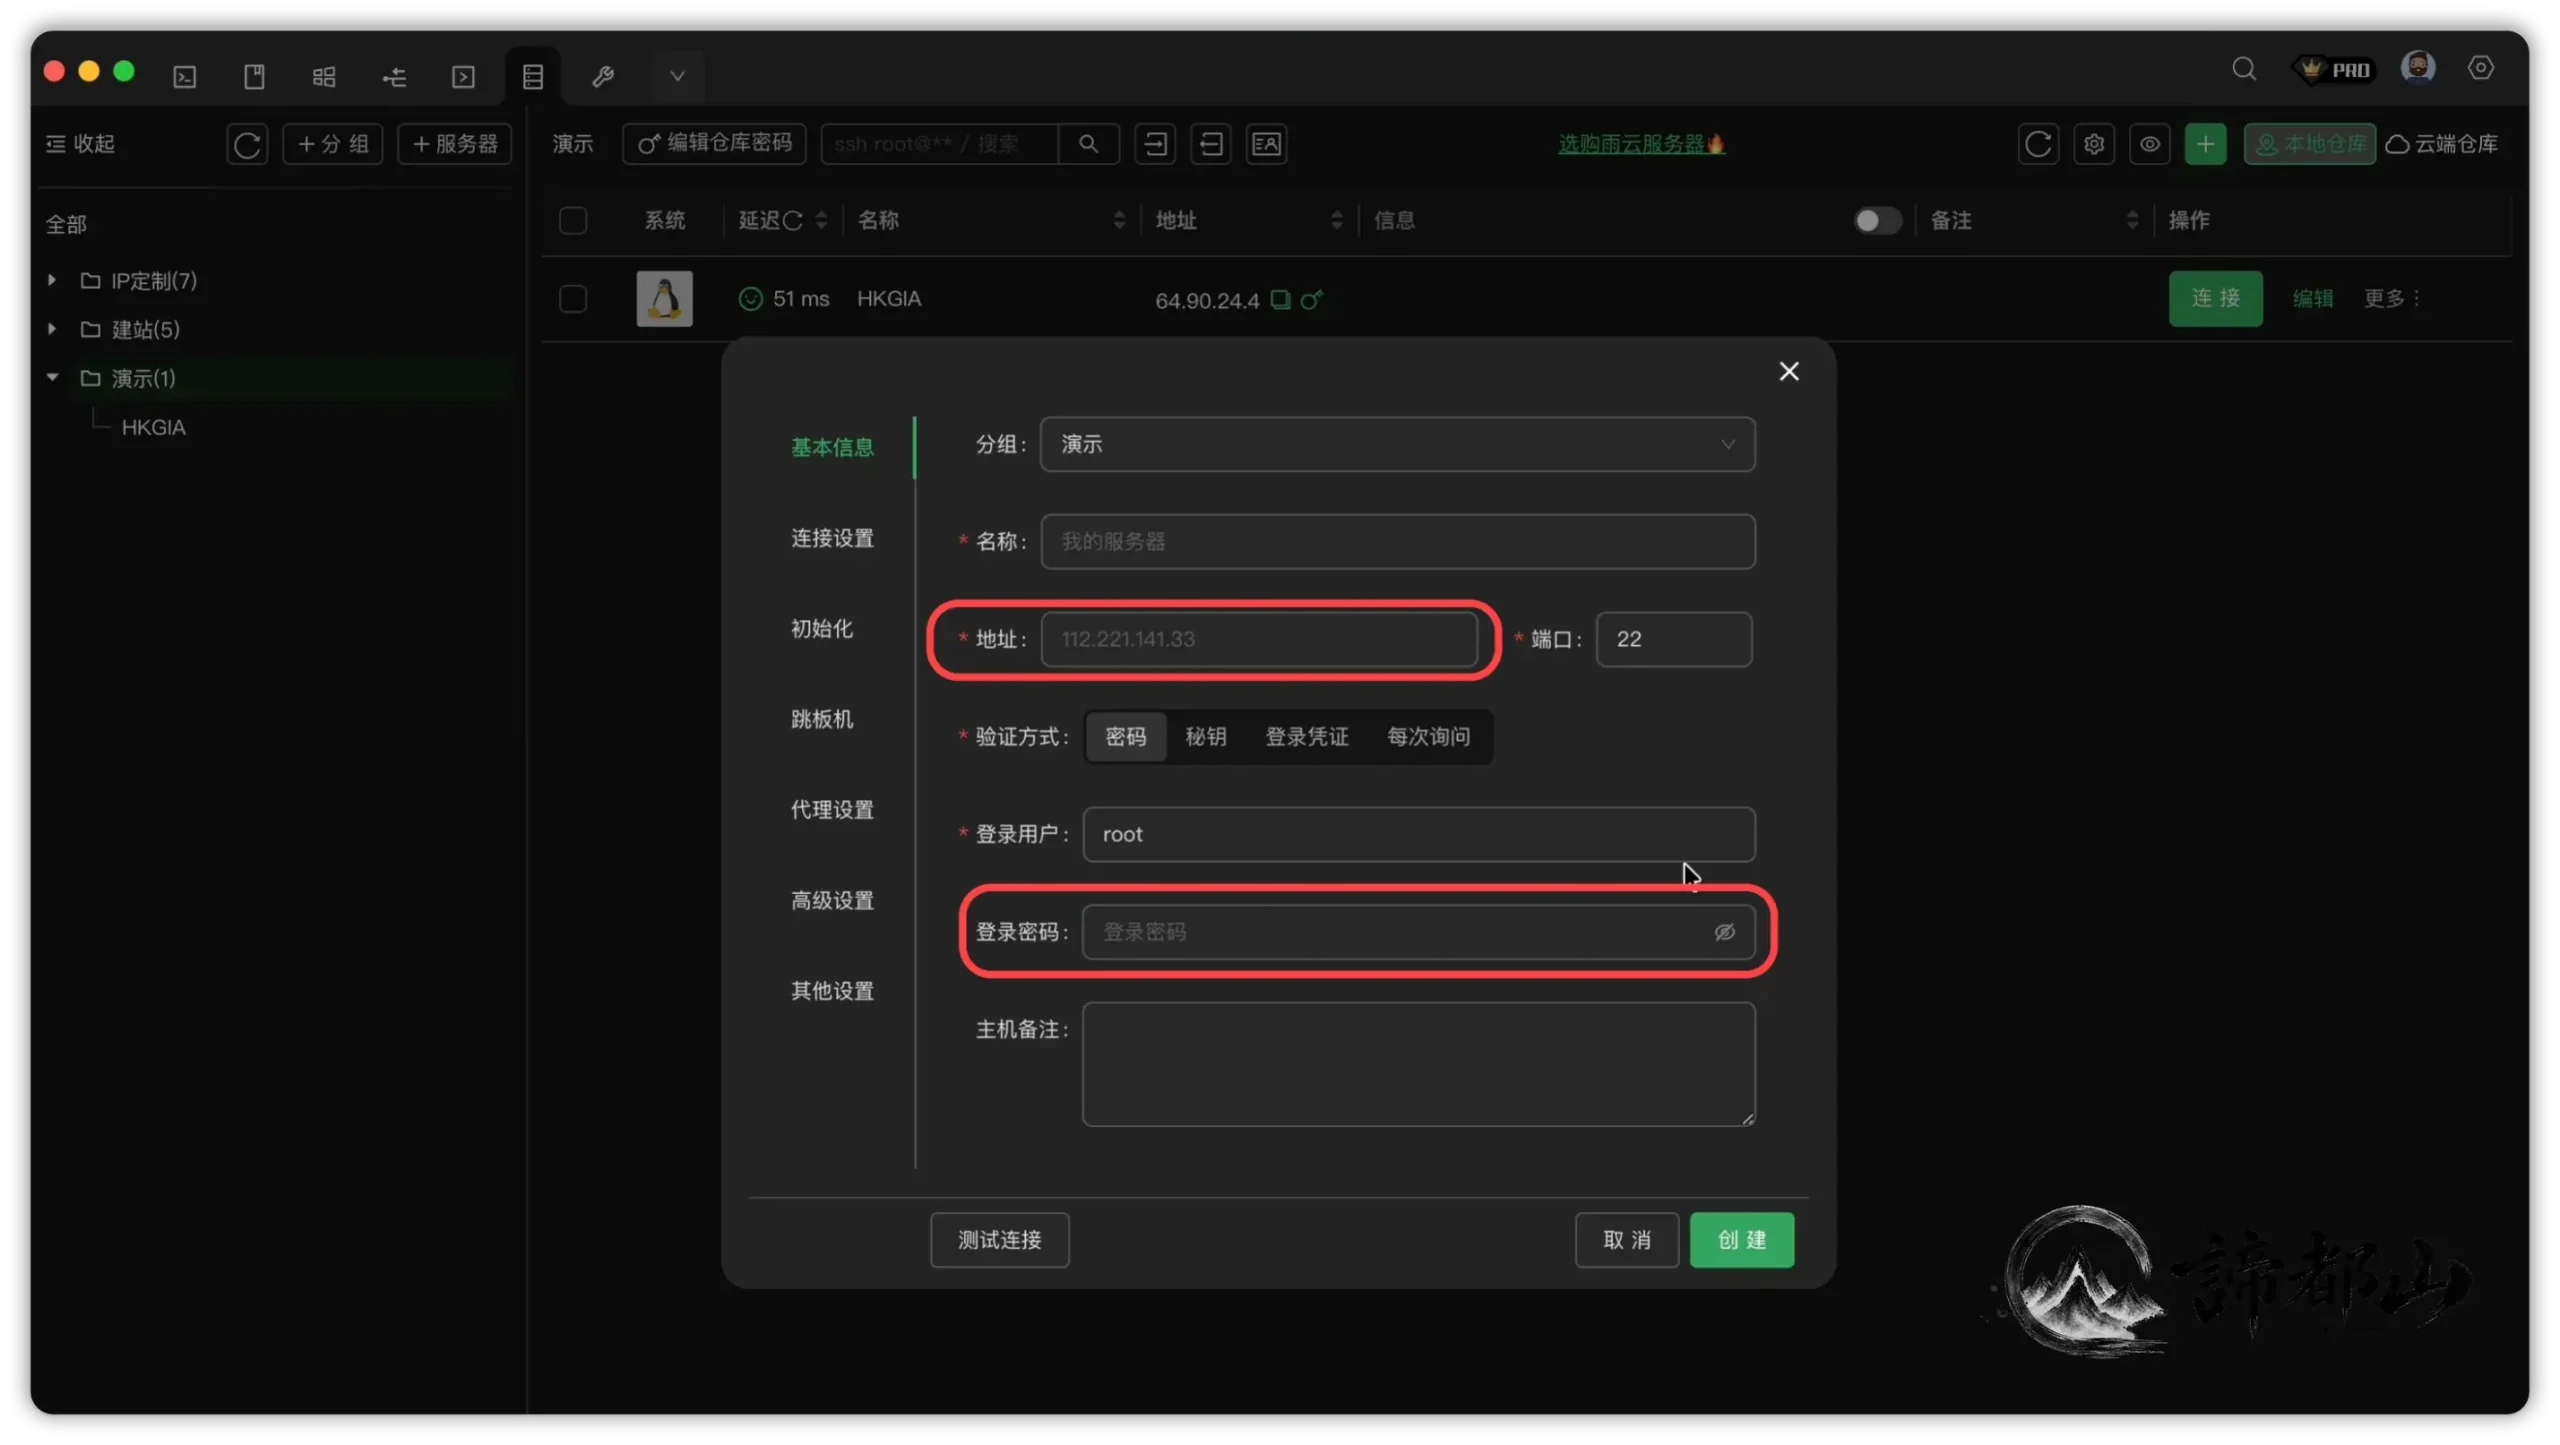The height and width of the screenshot is (1445, 2560).
Task: Click the settings gear in server toolbar
Action: (2093, 144)
